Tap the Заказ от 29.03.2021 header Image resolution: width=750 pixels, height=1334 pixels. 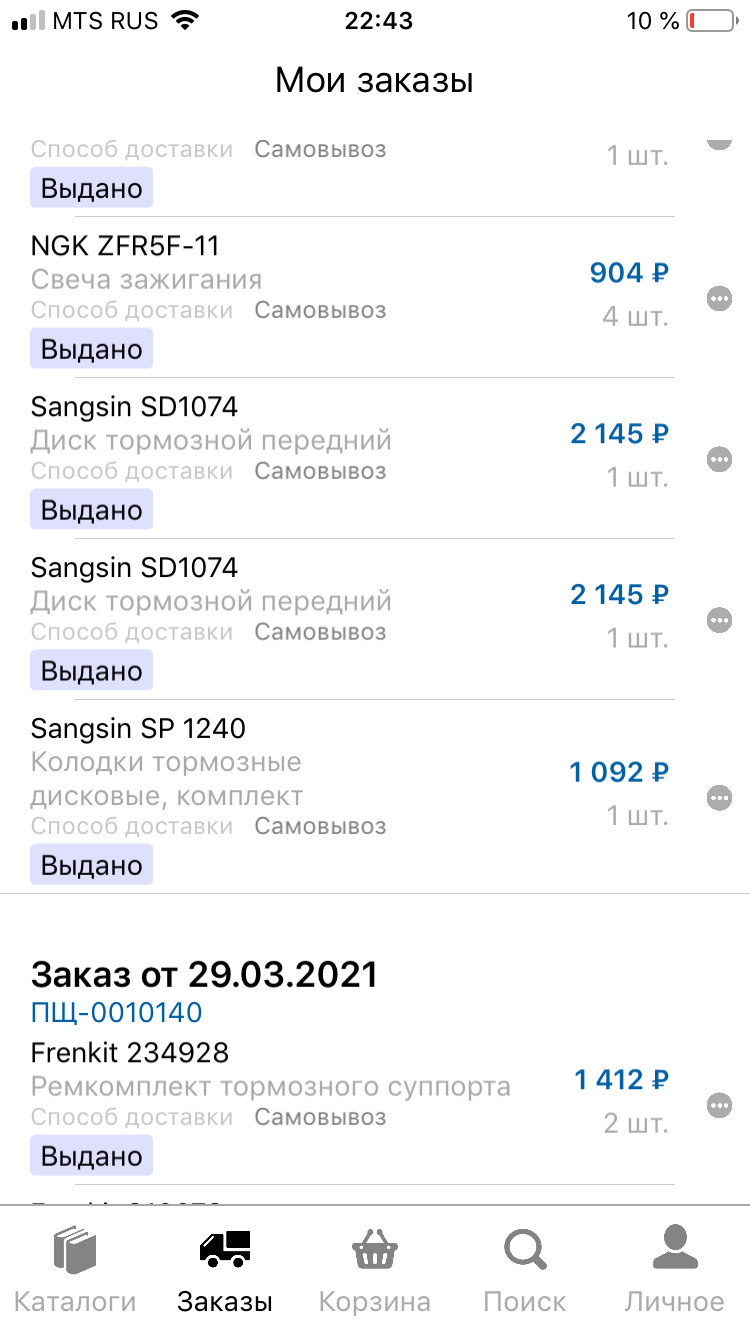pyautogui.click(x=204, y=973)
